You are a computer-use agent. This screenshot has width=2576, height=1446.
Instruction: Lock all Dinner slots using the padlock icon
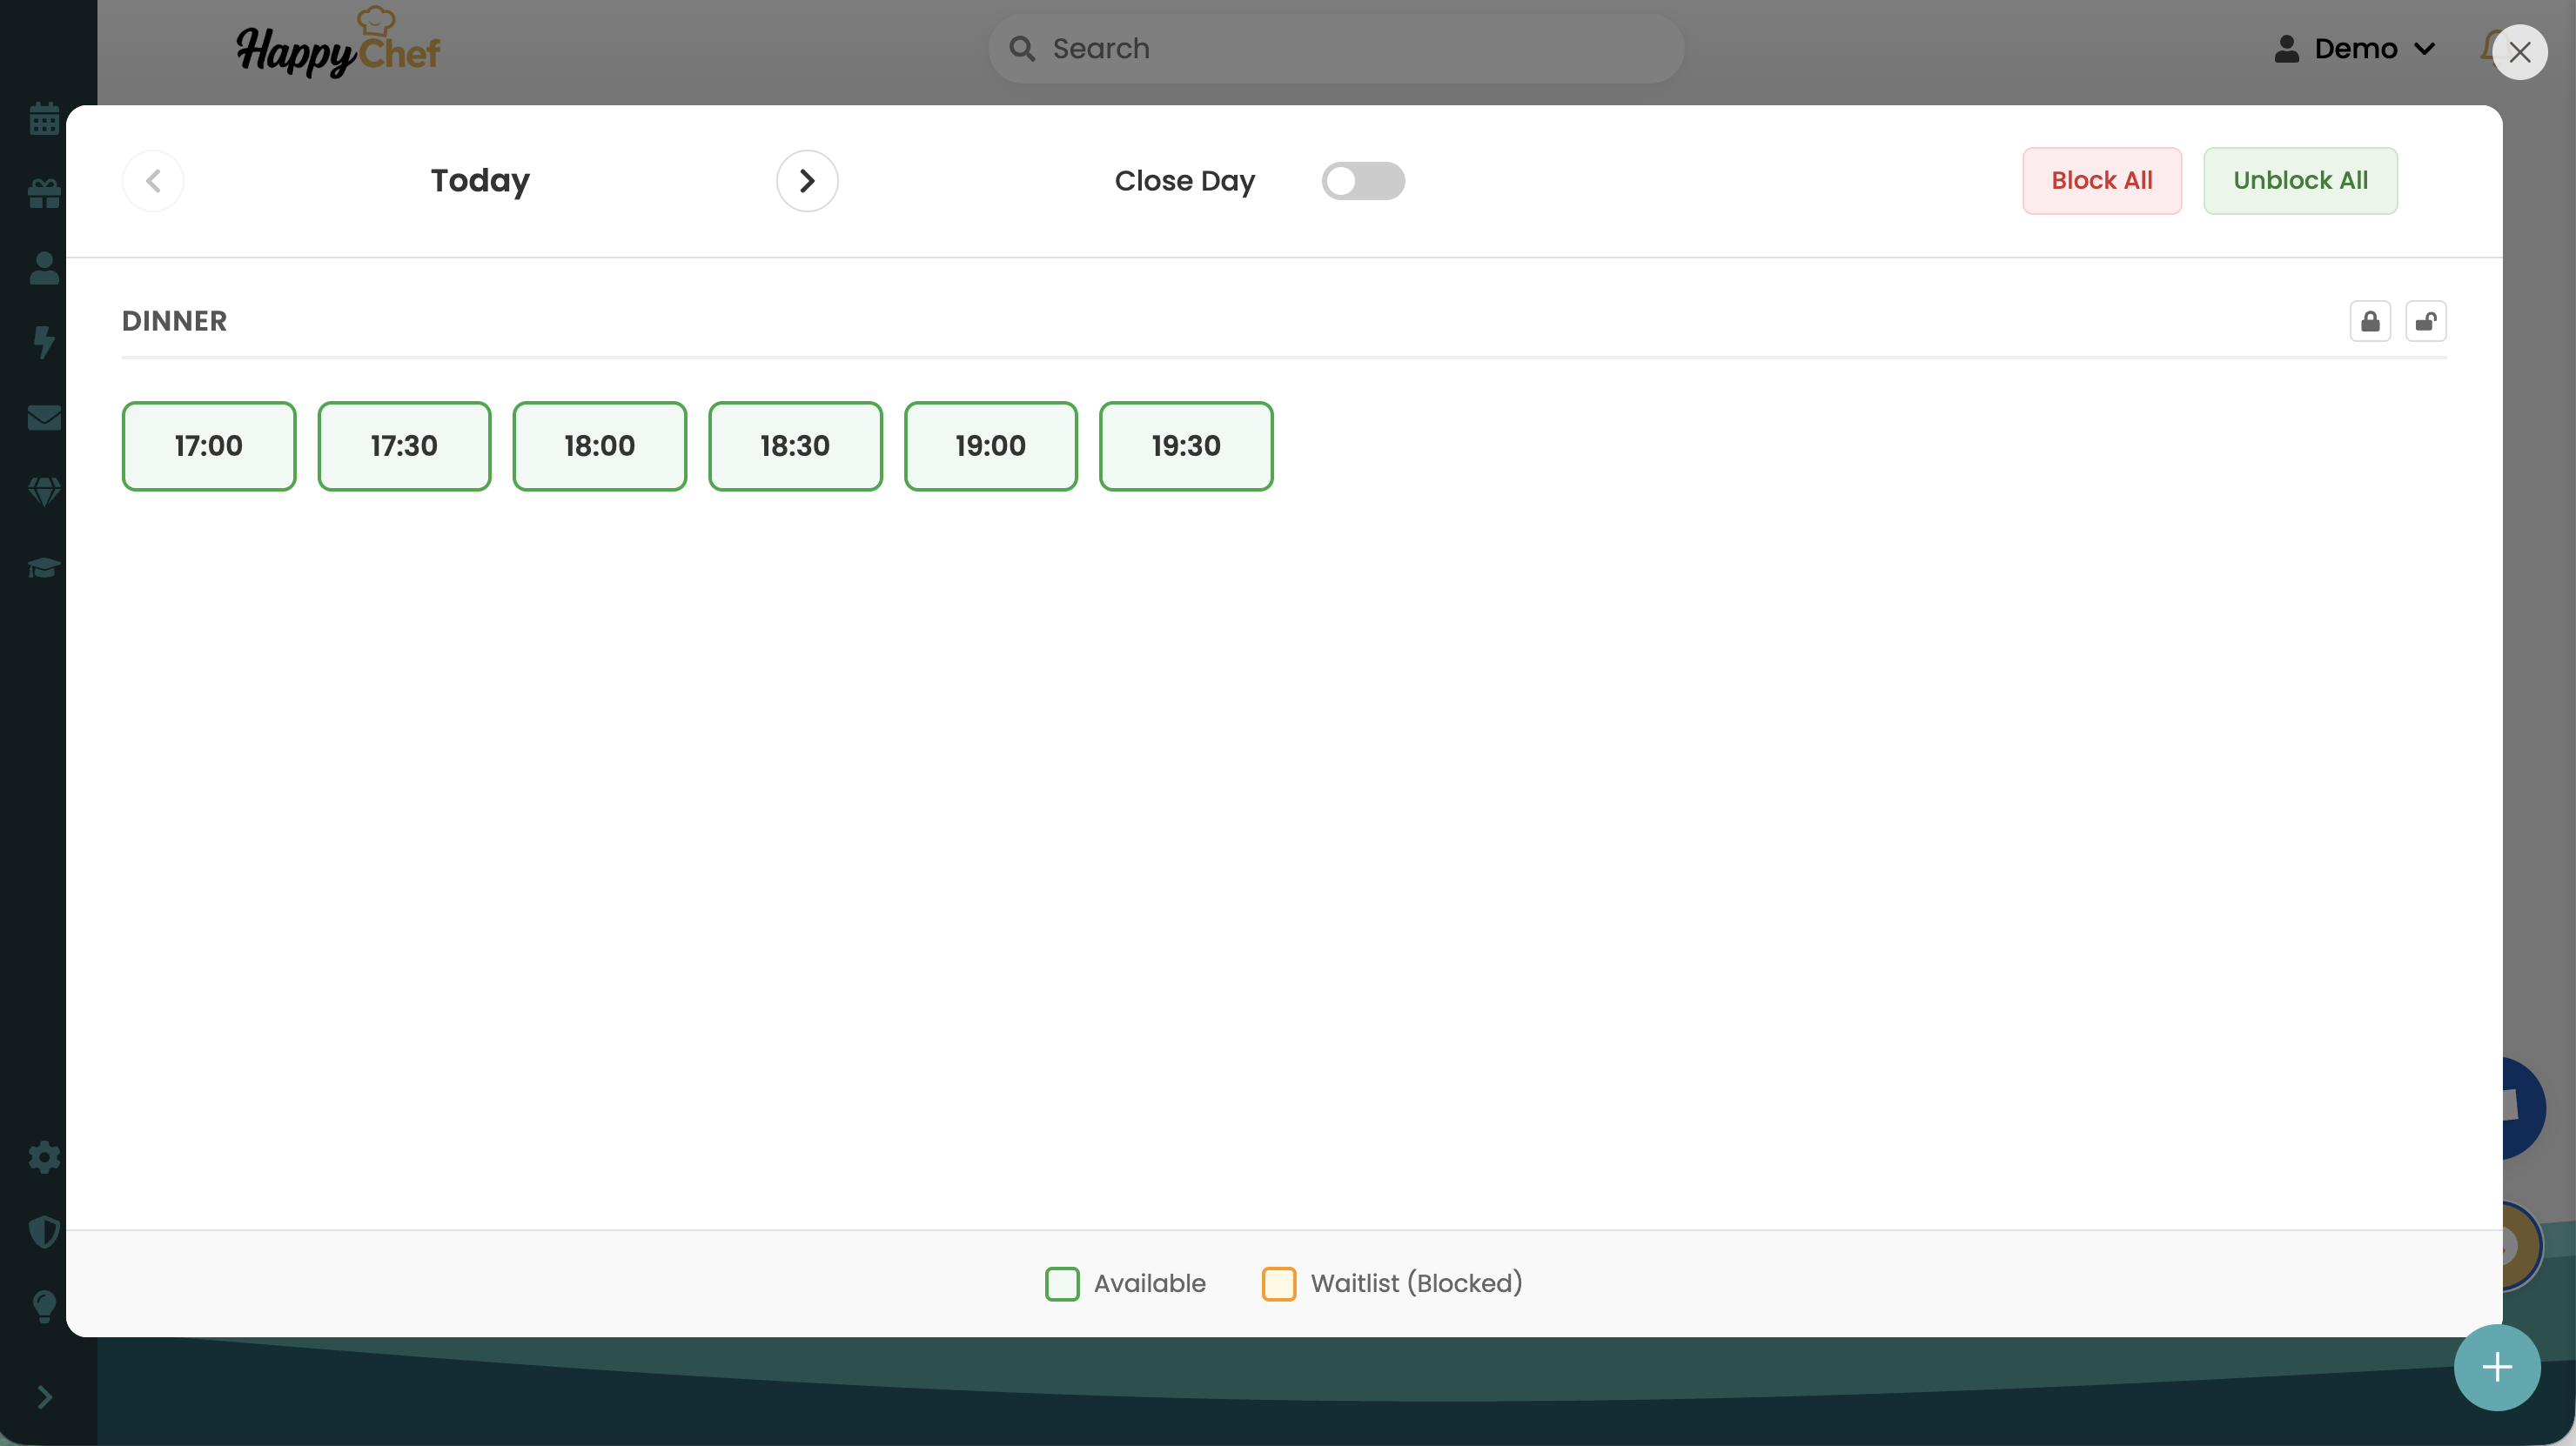pyautogui.click(x=2370, y=321)
